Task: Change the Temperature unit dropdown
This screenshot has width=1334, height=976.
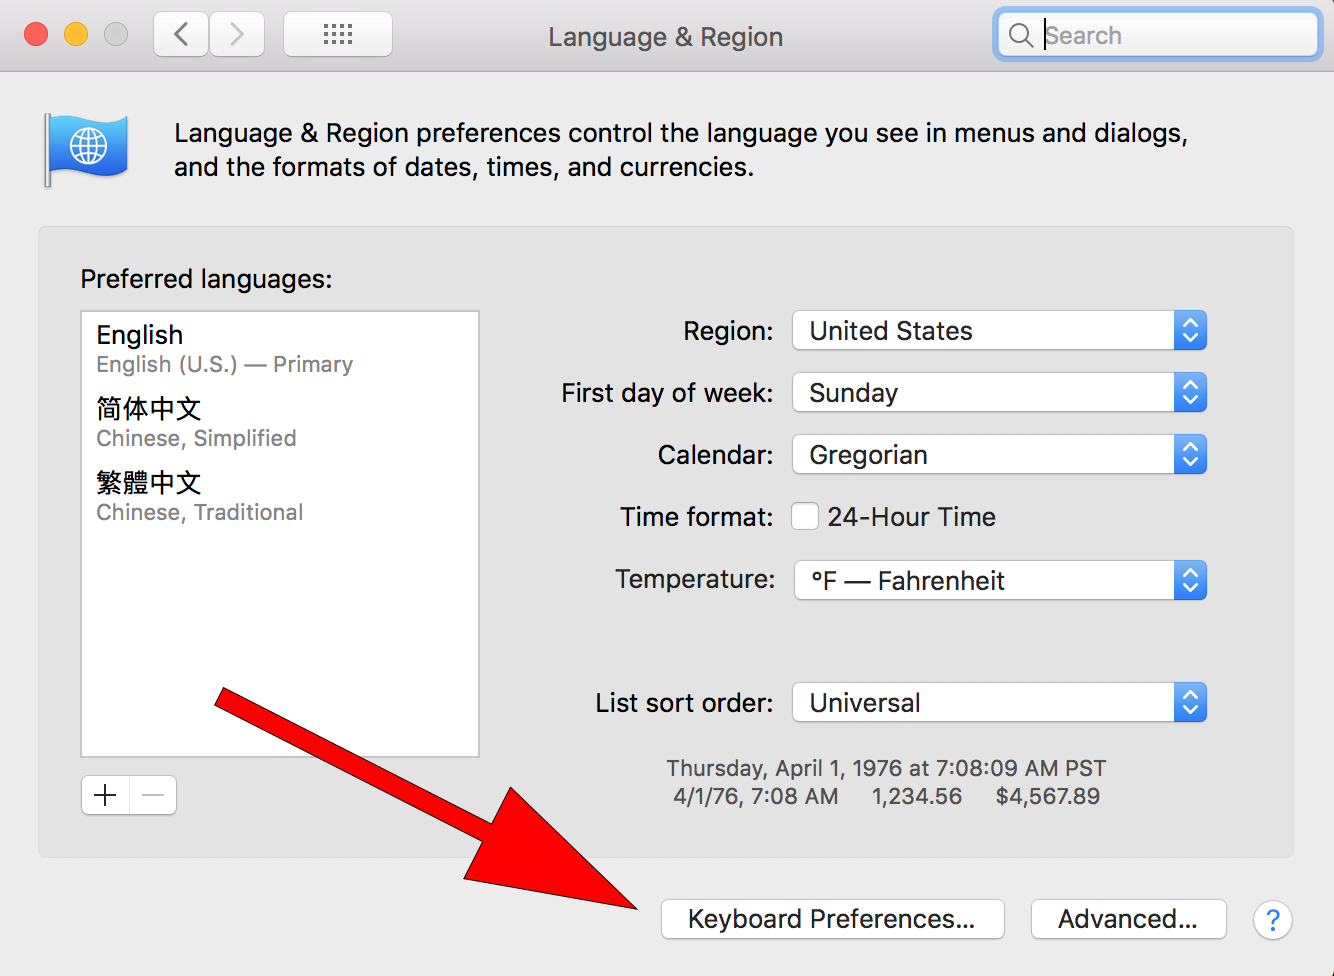Action: coord(999,580)
